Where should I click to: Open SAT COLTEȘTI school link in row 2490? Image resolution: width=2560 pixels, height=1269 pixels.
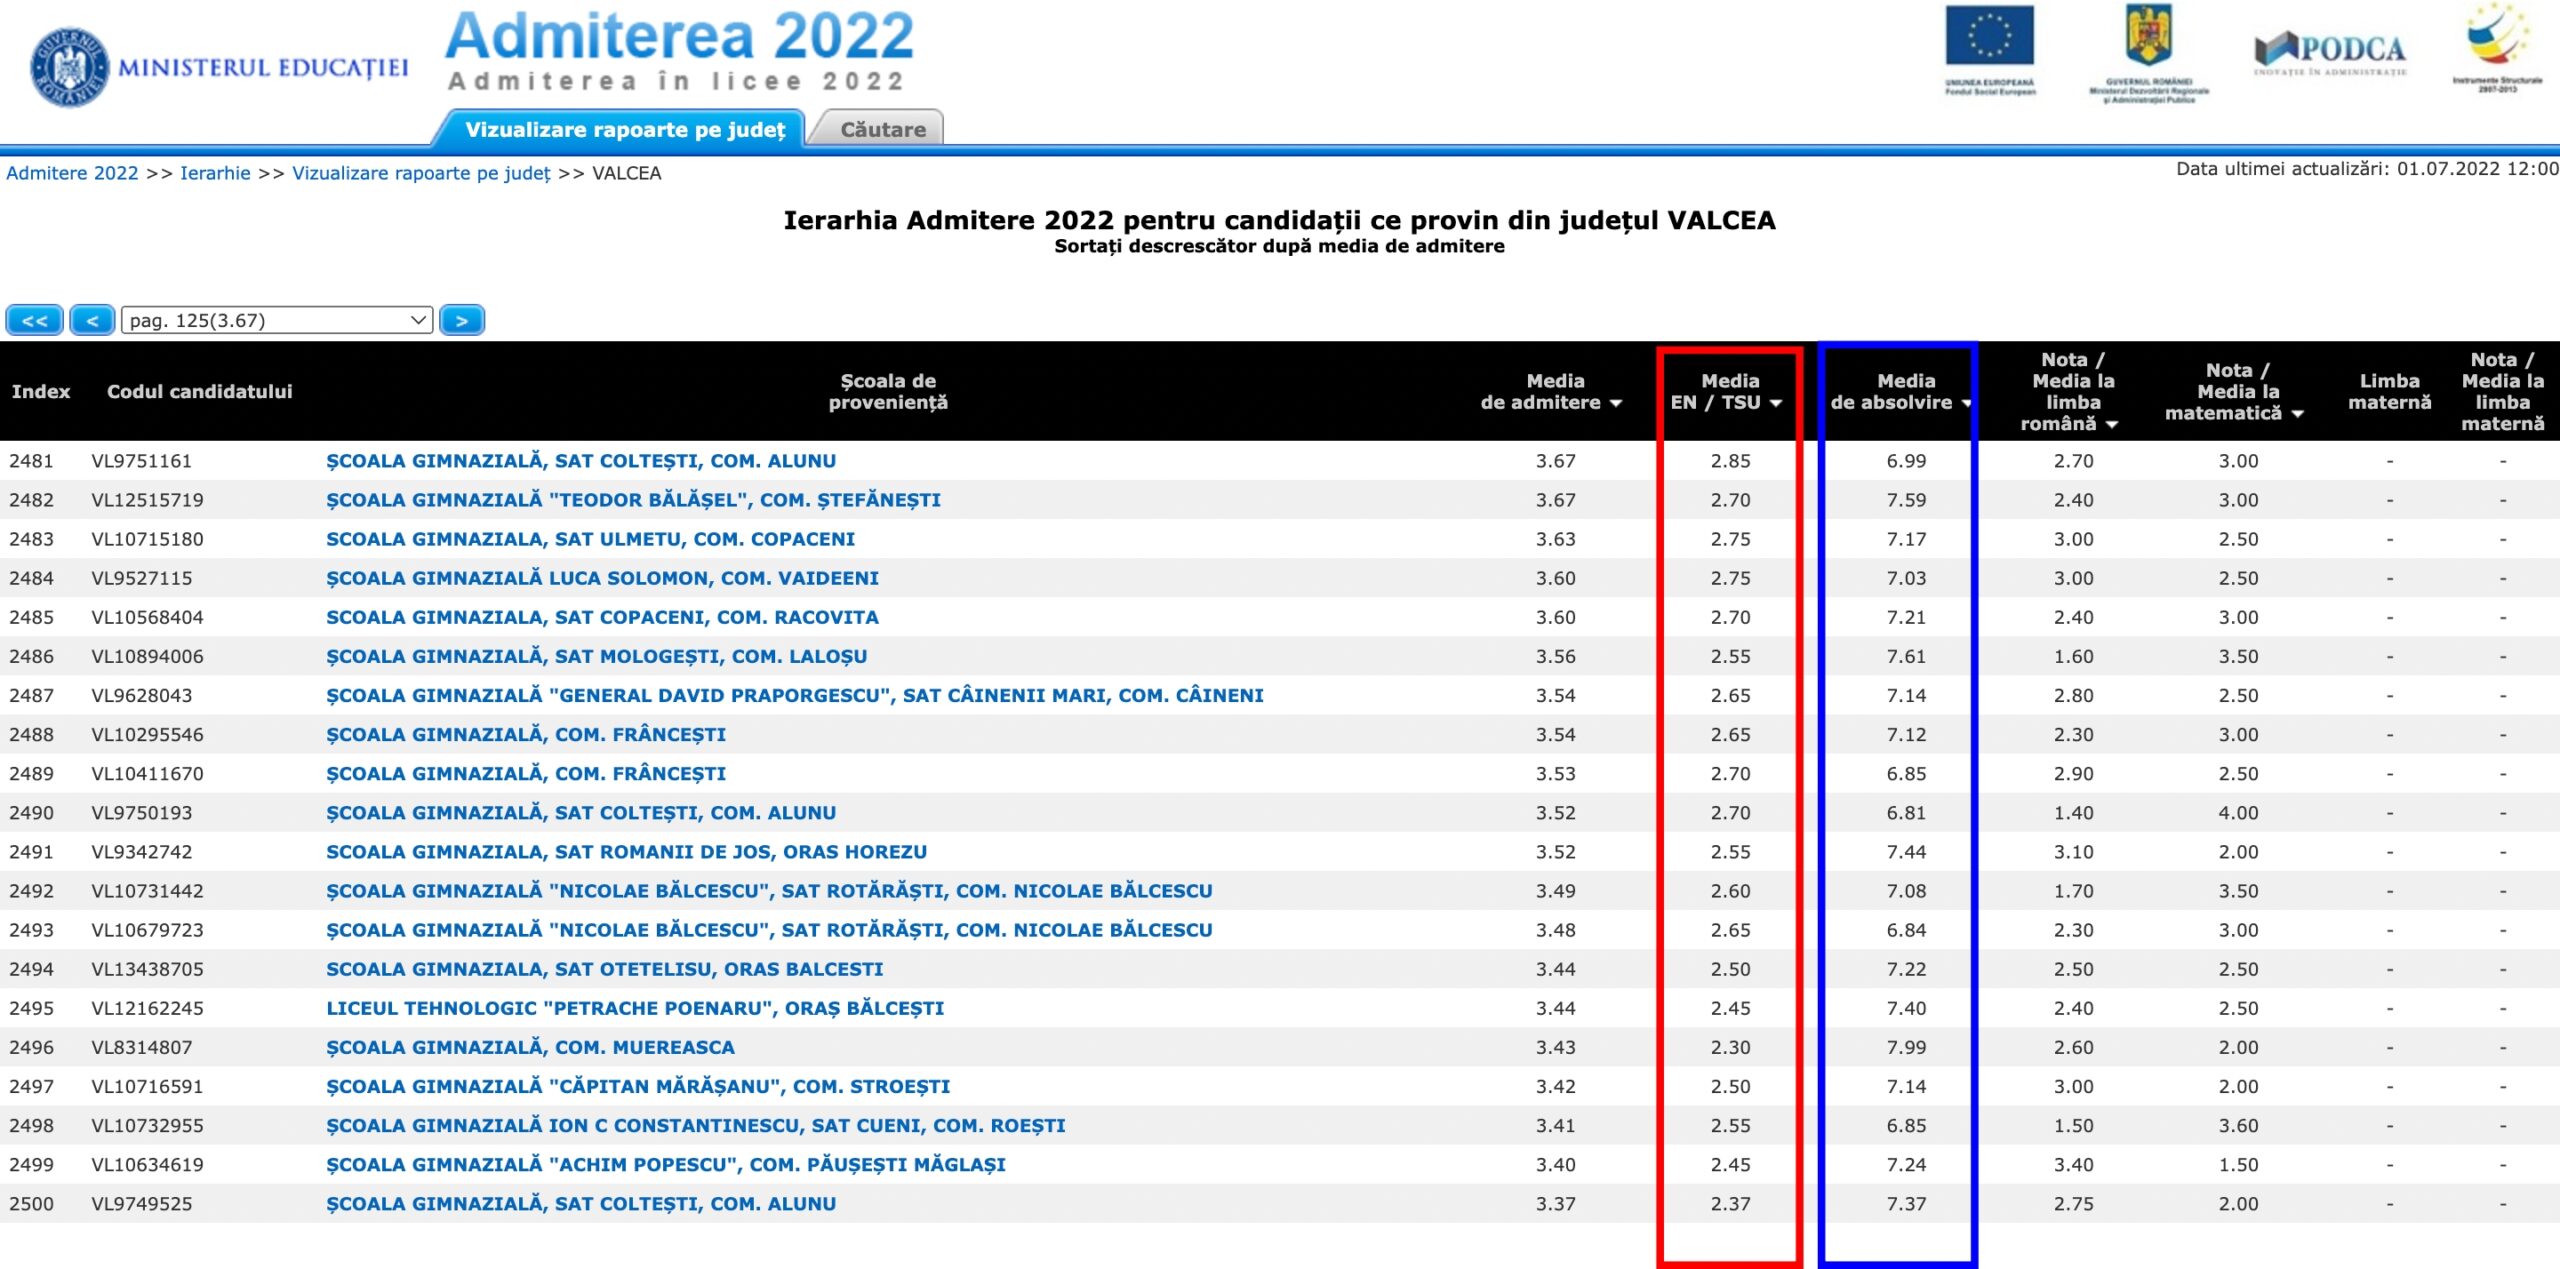[x=581, y=813]
